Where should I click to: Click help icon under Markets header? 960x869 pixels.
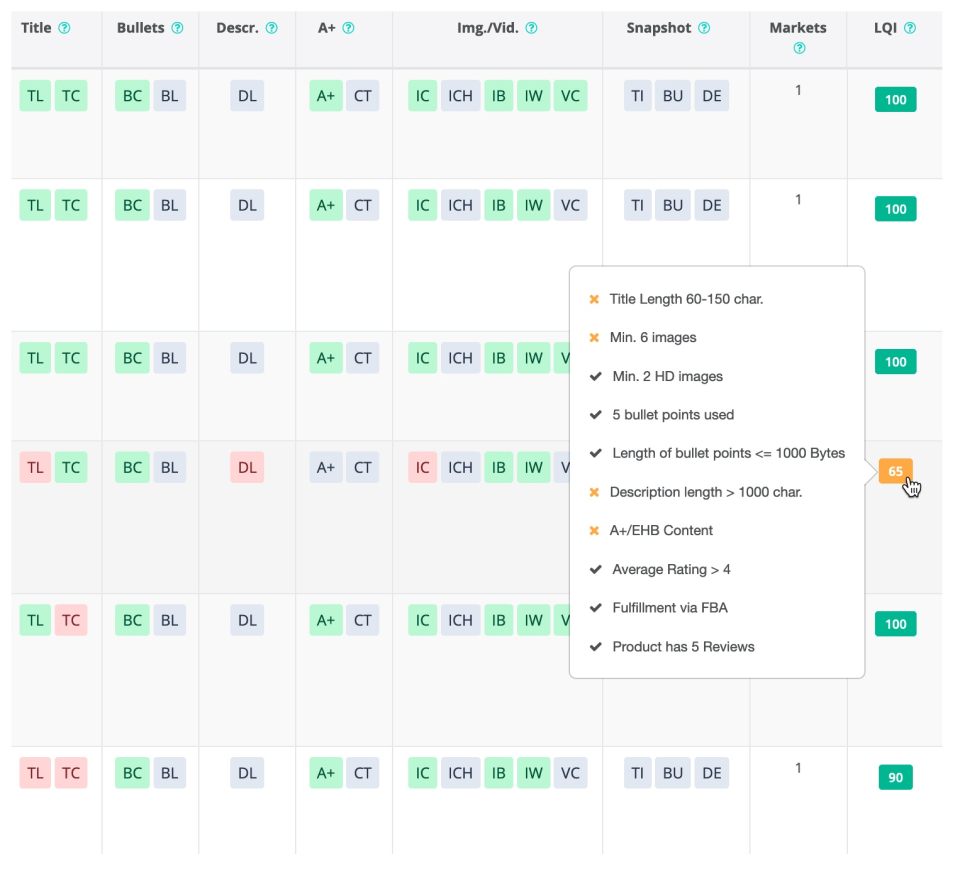point(798,48)
